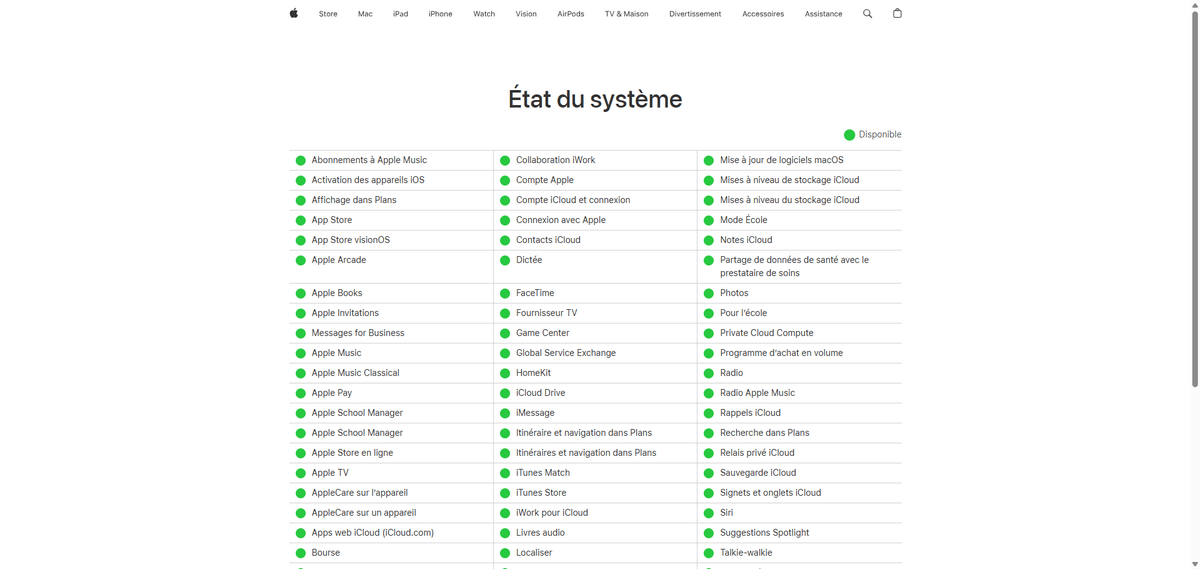1200x569 pixels.
Task: Click the status dot beside Game Center
Action: (x=505, y=334)
